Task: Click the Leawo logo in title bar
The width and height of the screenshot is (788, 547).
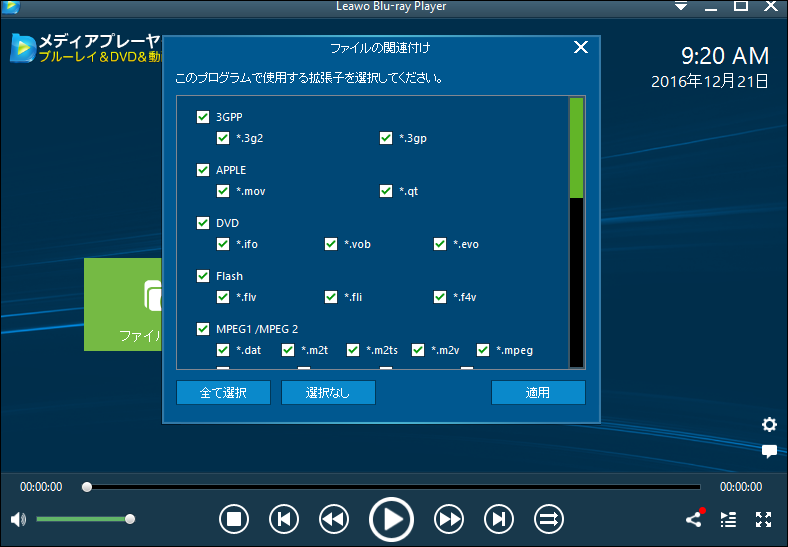Action: (11, 7)
